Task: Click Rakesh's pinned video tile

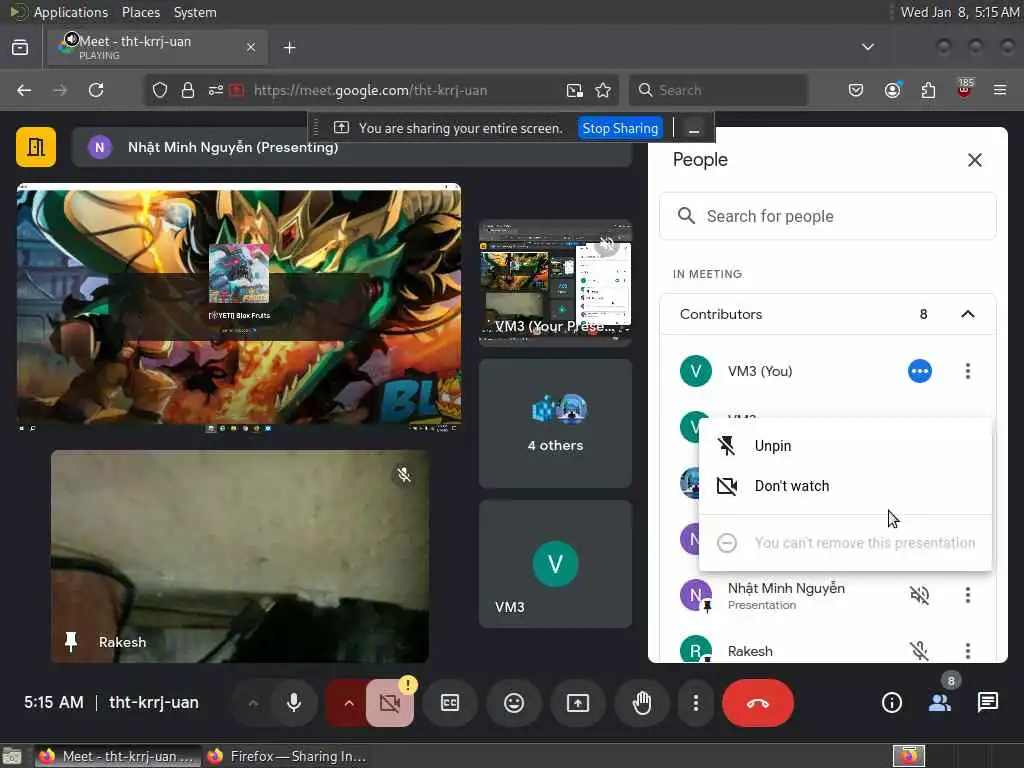Action: coord(240,556)
